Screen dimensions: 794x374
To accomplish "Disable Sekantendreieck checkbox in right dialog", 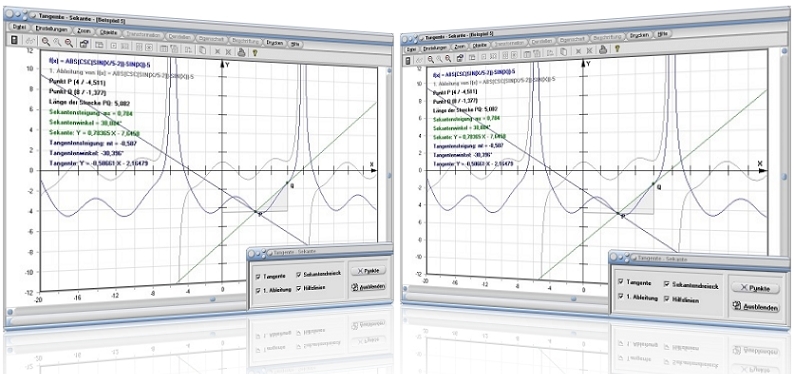I will click(x=667, y=284).
